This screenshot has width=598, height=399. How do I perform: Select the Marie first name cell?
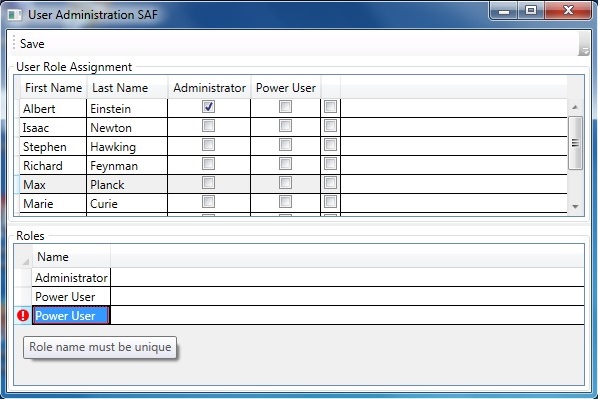[53, 204]
